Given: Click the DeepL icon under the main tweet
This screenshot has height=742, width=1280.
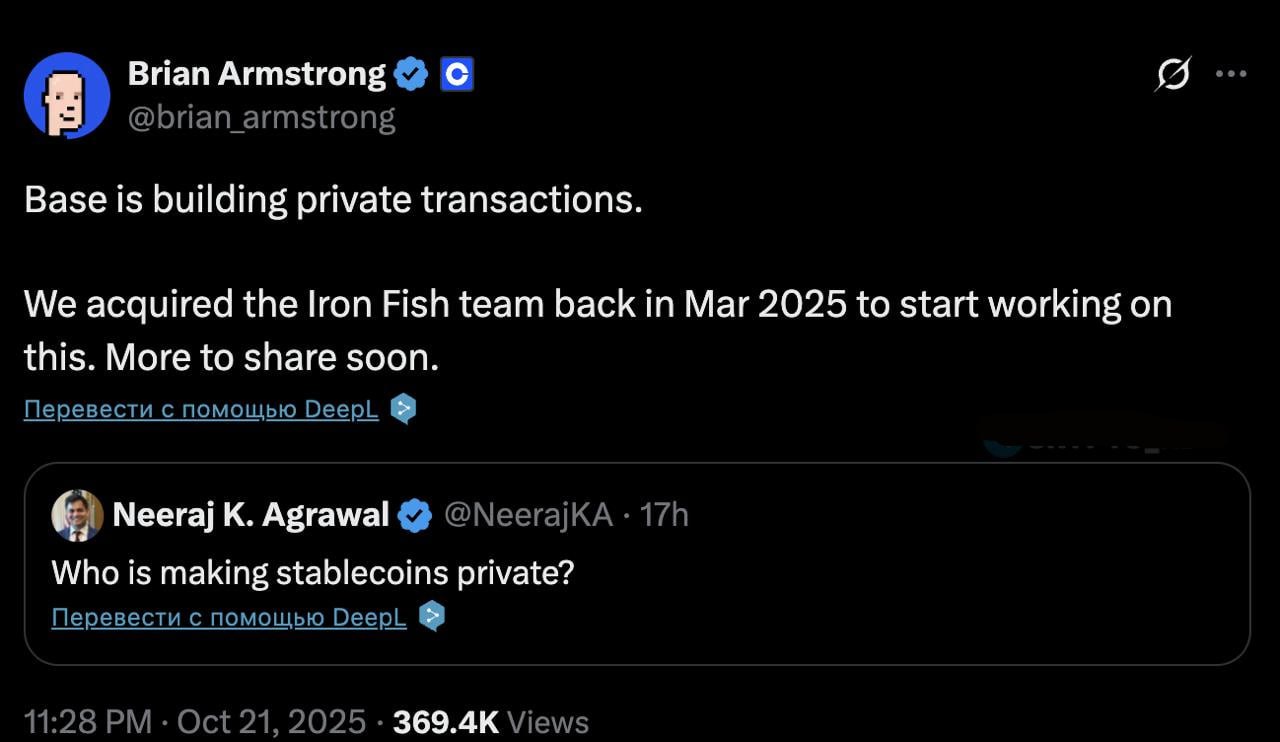Looking at the screenshot, I should coord(402,409).
